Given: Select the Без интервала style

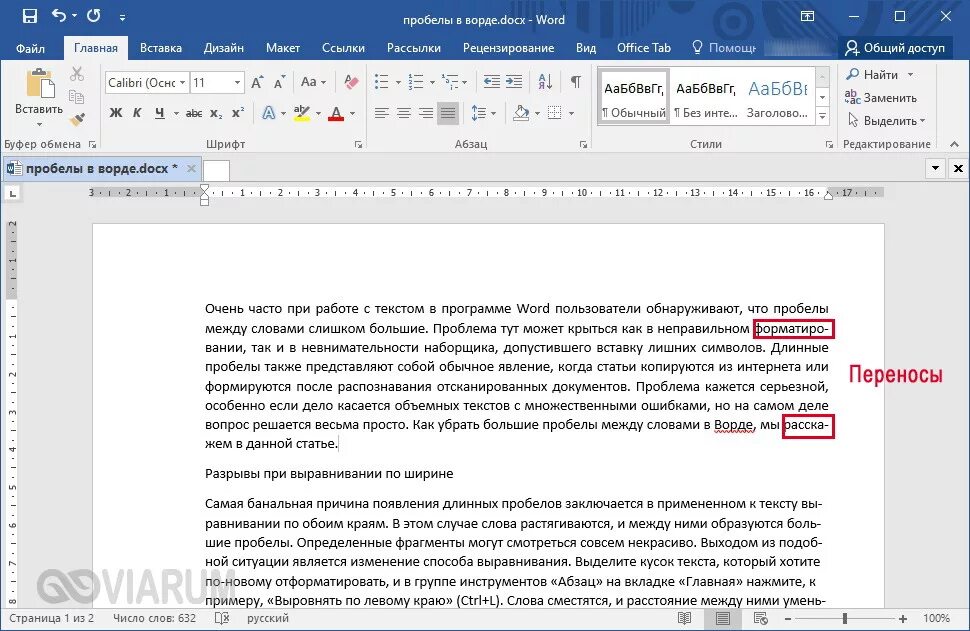Looking at the screenshot, I should click(706, 98).
